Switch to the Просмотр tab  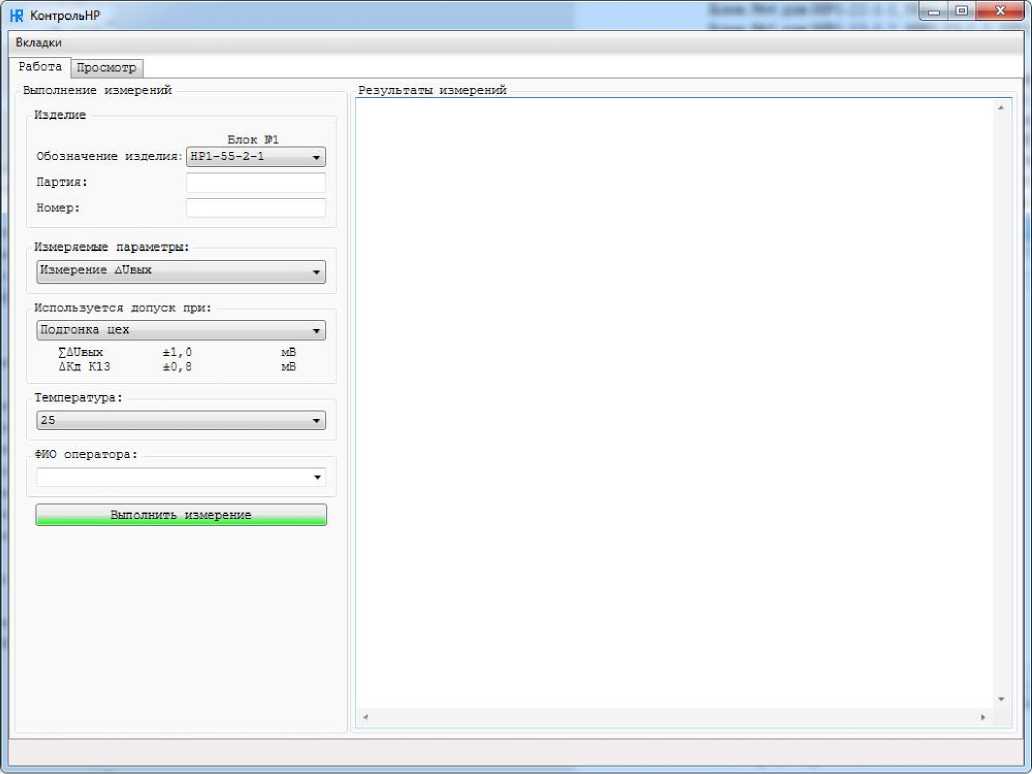pos(107,68)
